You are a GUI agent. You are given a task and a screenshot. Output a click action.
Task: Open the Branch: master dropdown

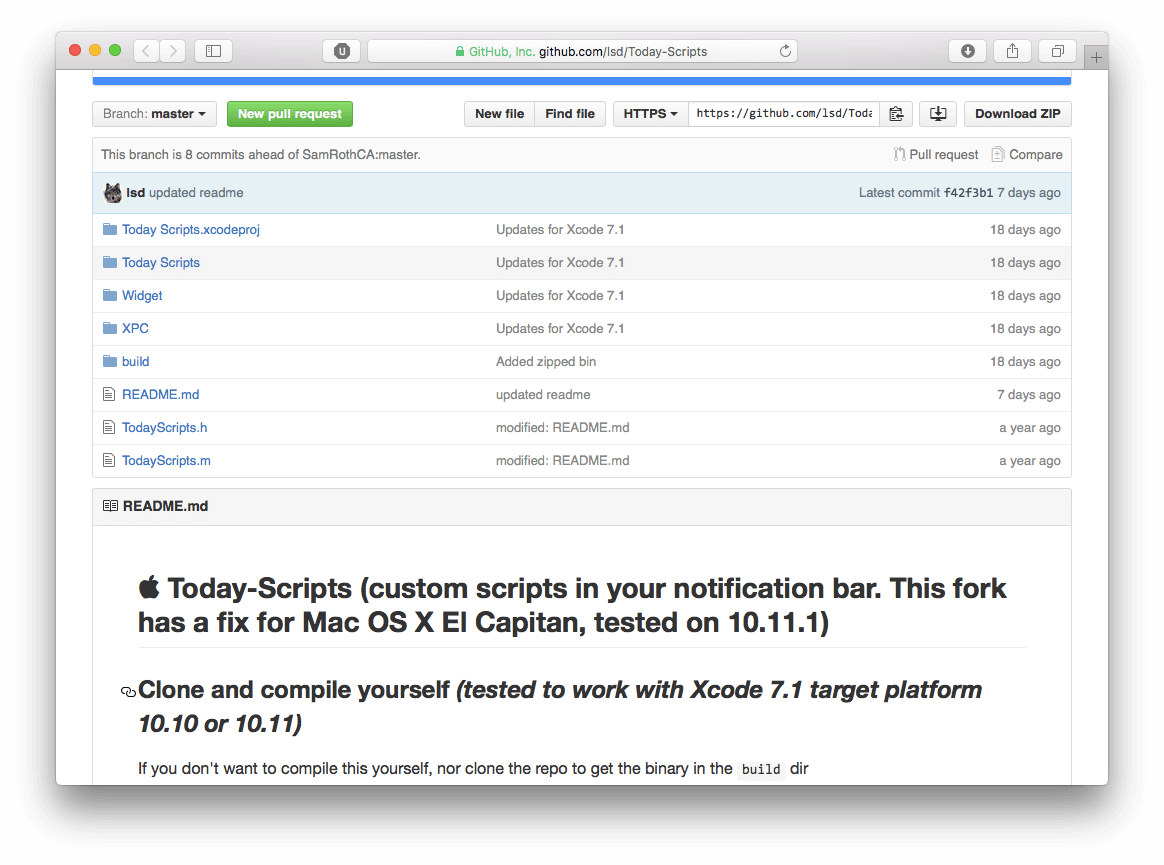point(154,114)
